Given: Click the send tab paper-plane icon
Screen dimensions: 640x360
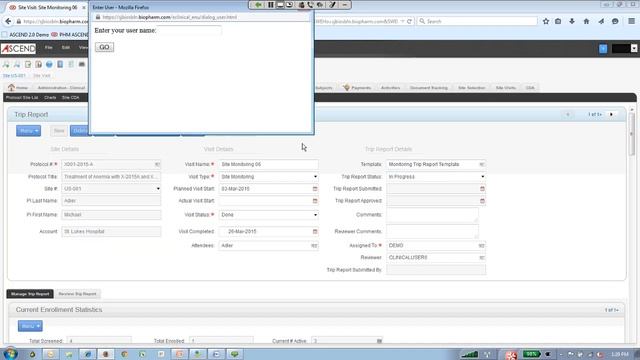Looking at the screenshot, I should [601, 21].
